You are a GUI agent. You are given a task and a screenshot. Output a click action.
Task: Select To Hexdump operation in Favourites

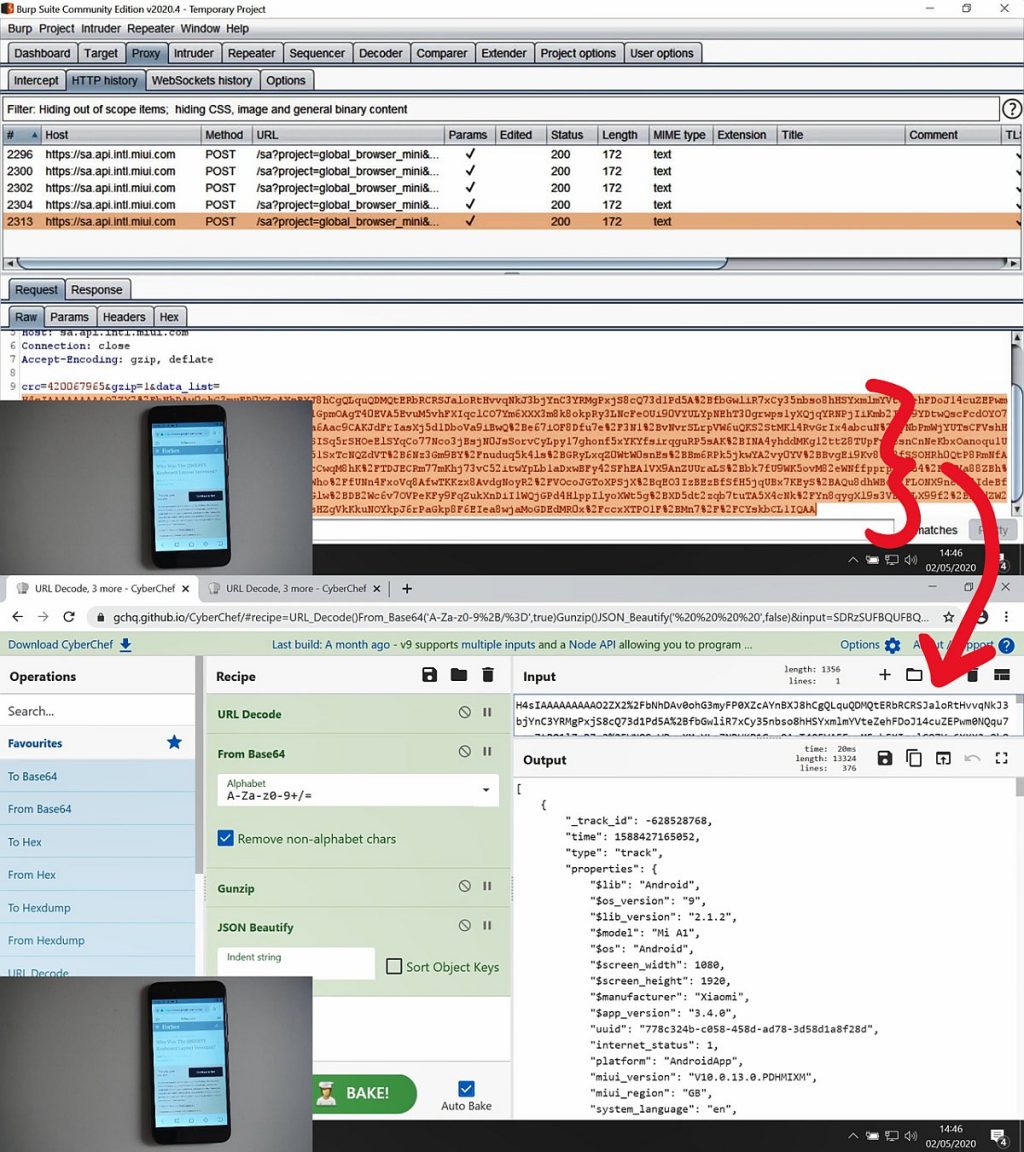coord(98,907)
